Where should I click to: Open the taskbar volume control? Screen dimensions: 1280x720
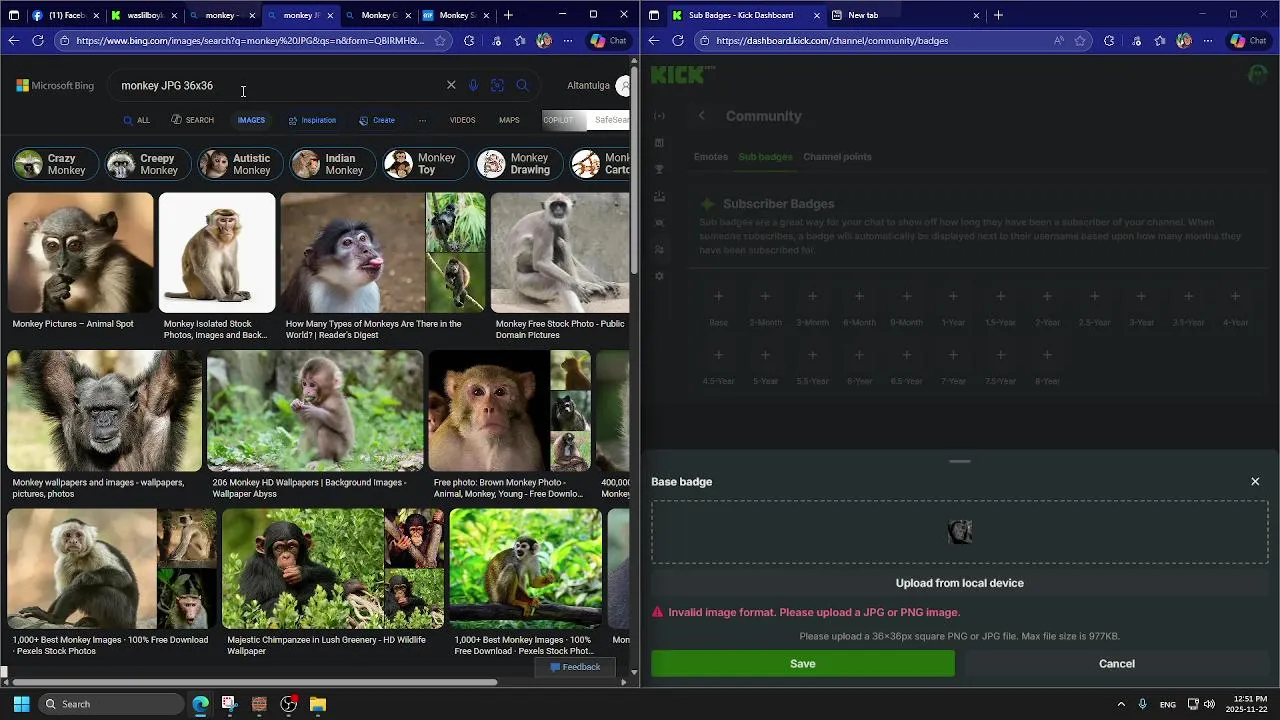click(x=1209, y=704)
